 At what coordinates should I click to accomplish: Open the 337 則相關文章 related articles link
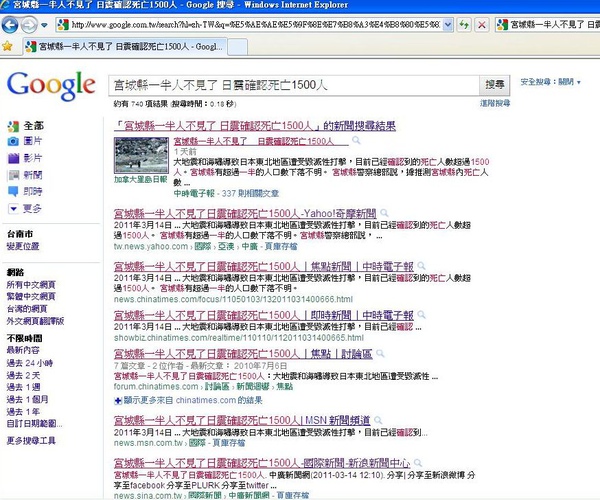pyautogui.click(x=250, y=194)
